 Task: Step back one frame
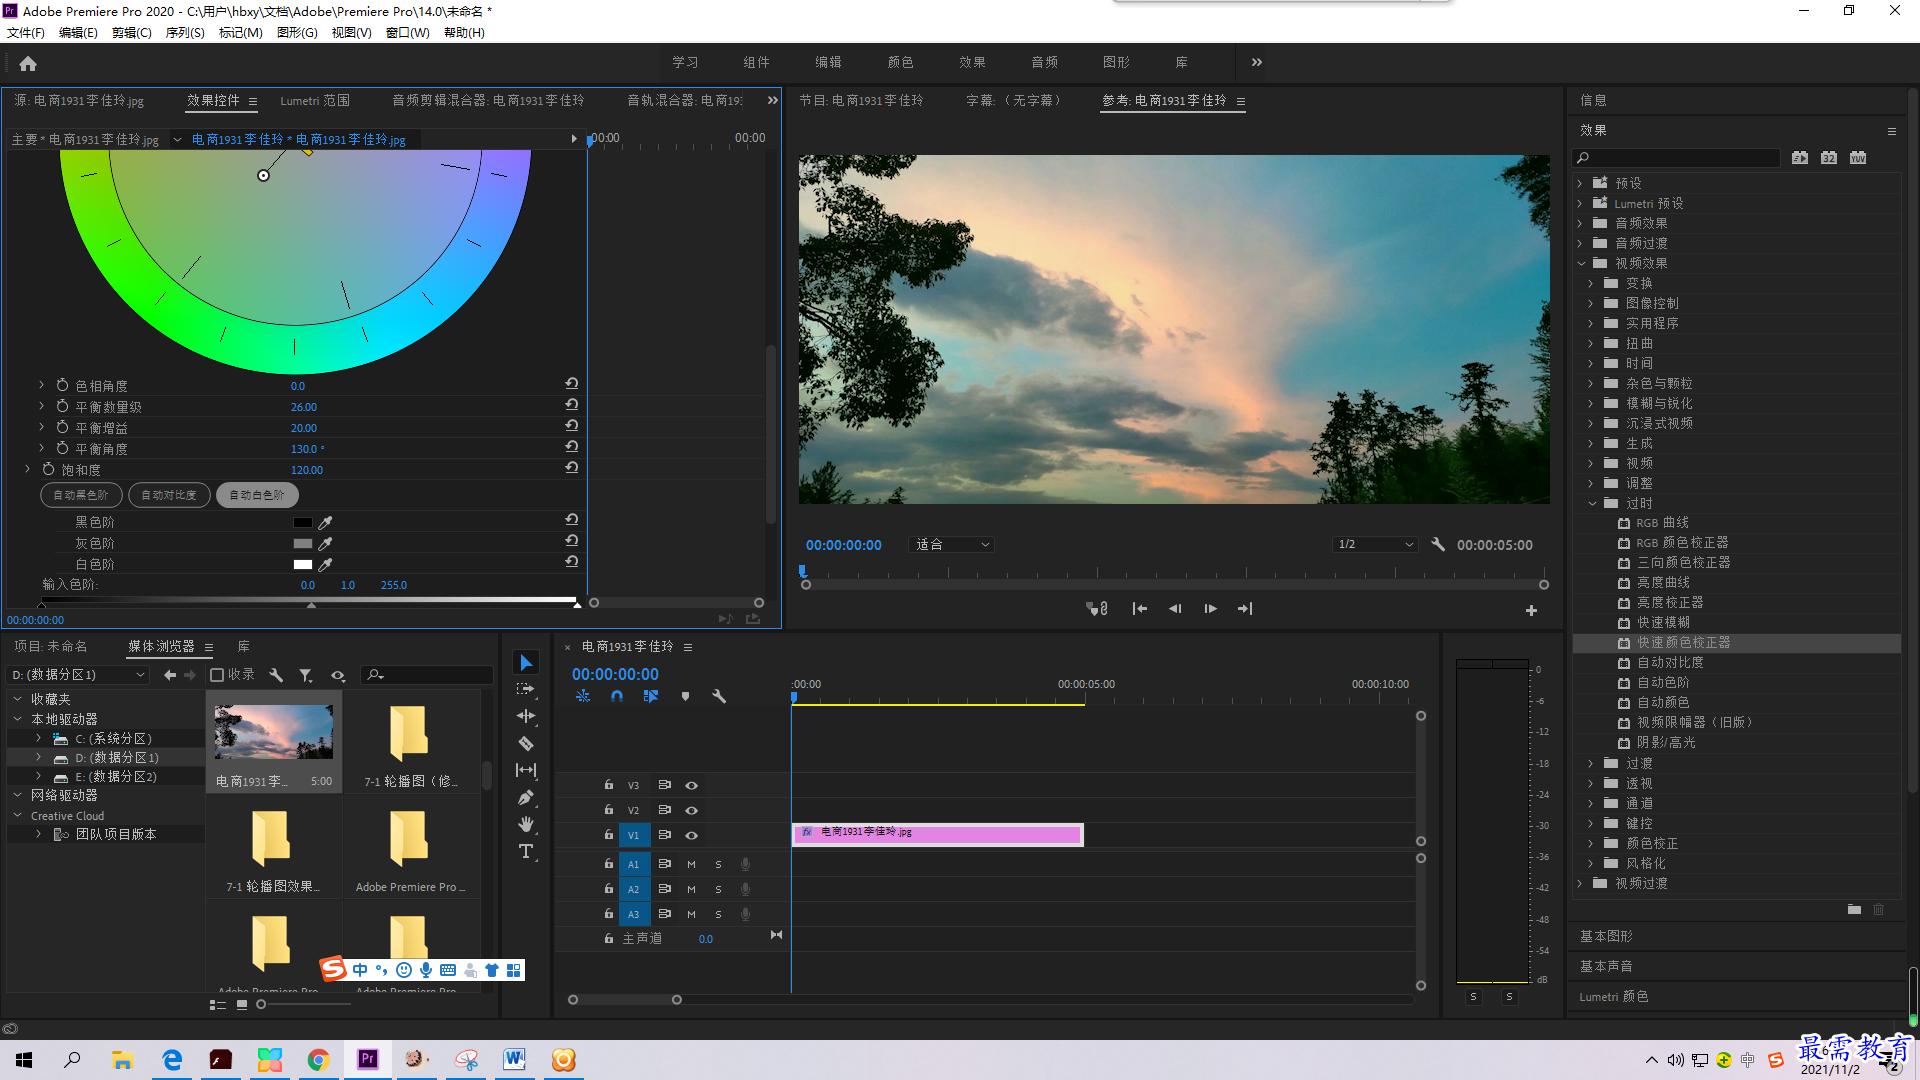coord(1175,609)
